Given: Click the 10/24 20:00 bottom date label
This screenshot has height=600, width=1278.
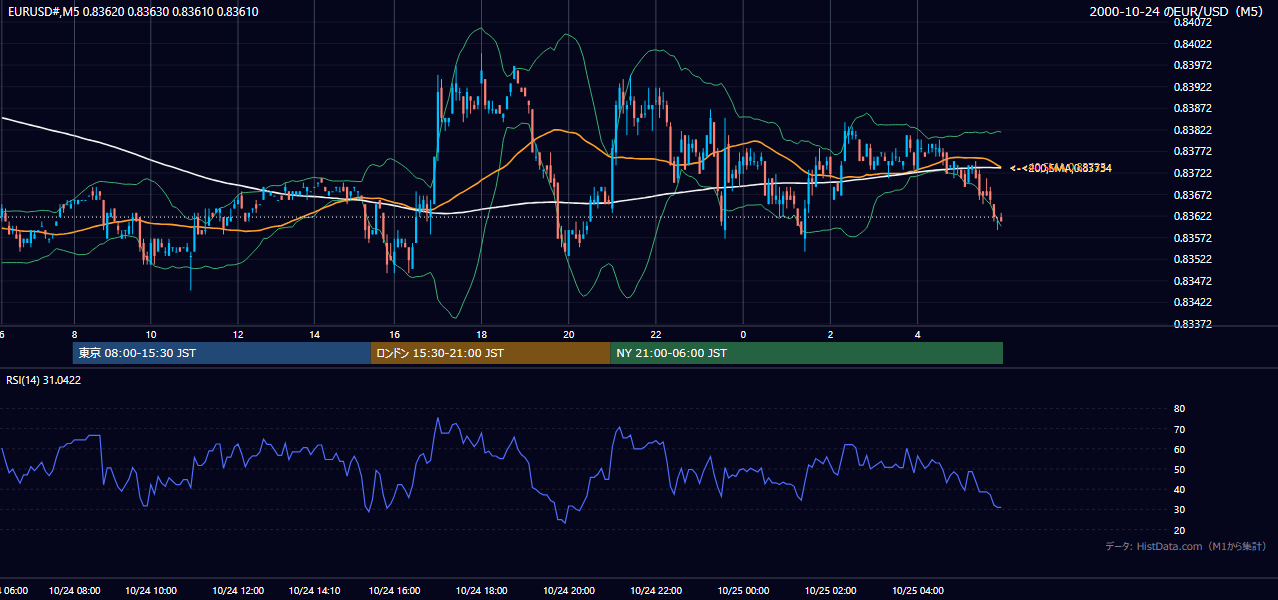Looking at the screenshot, I should point(569,591).
